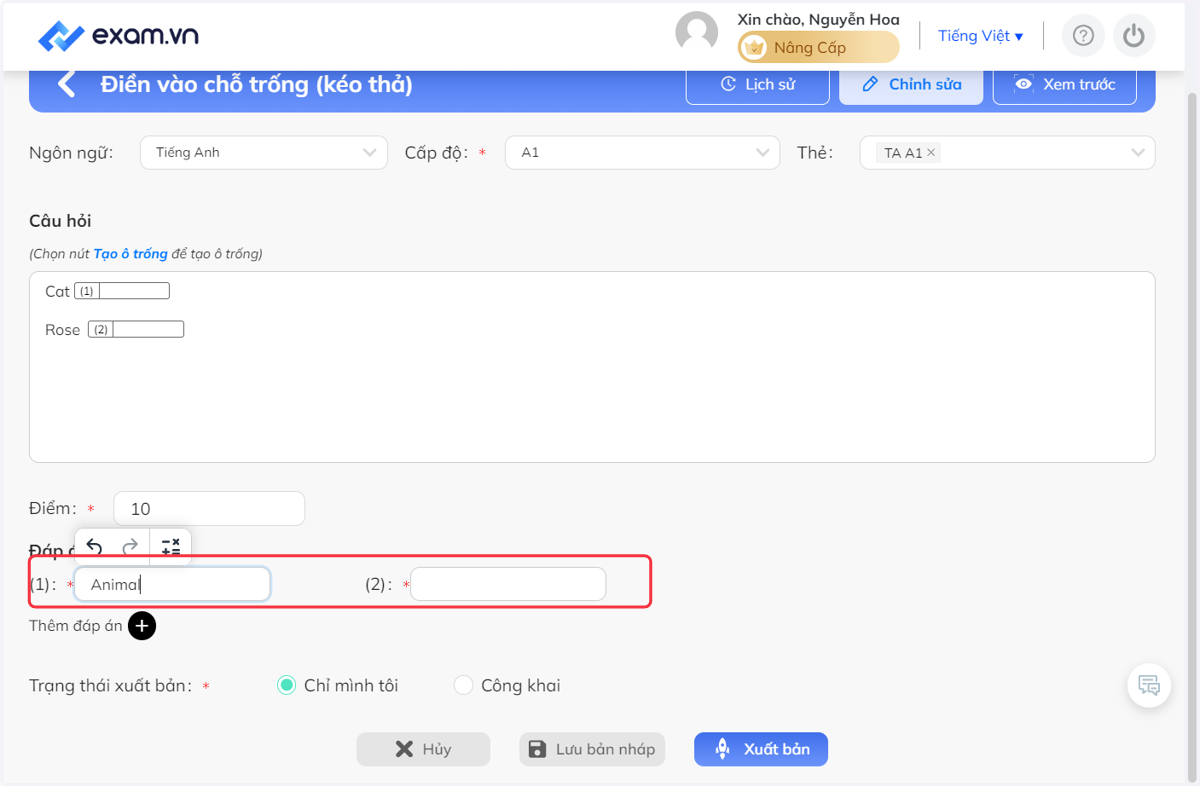Remove the TA A1 tag

931,153
